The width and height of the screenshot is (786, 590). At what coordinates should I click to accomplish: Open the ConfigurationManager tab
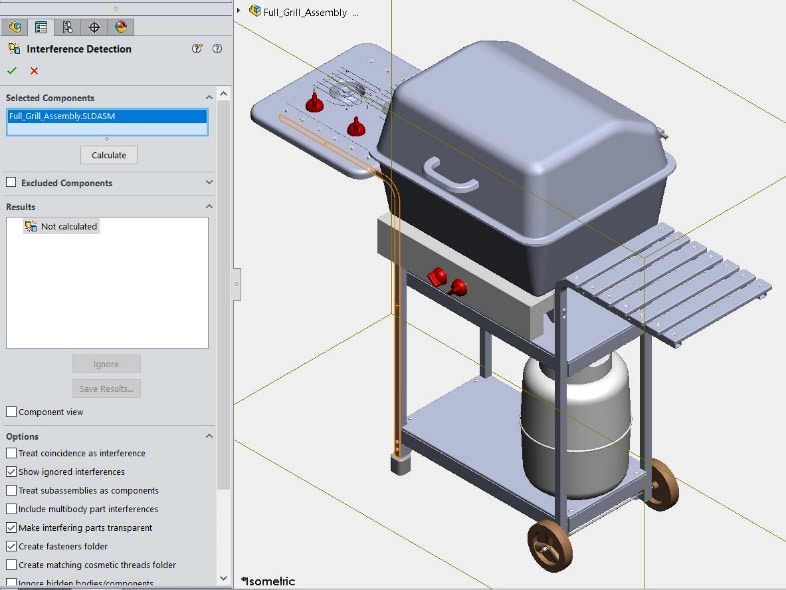(x=67, y=27)
